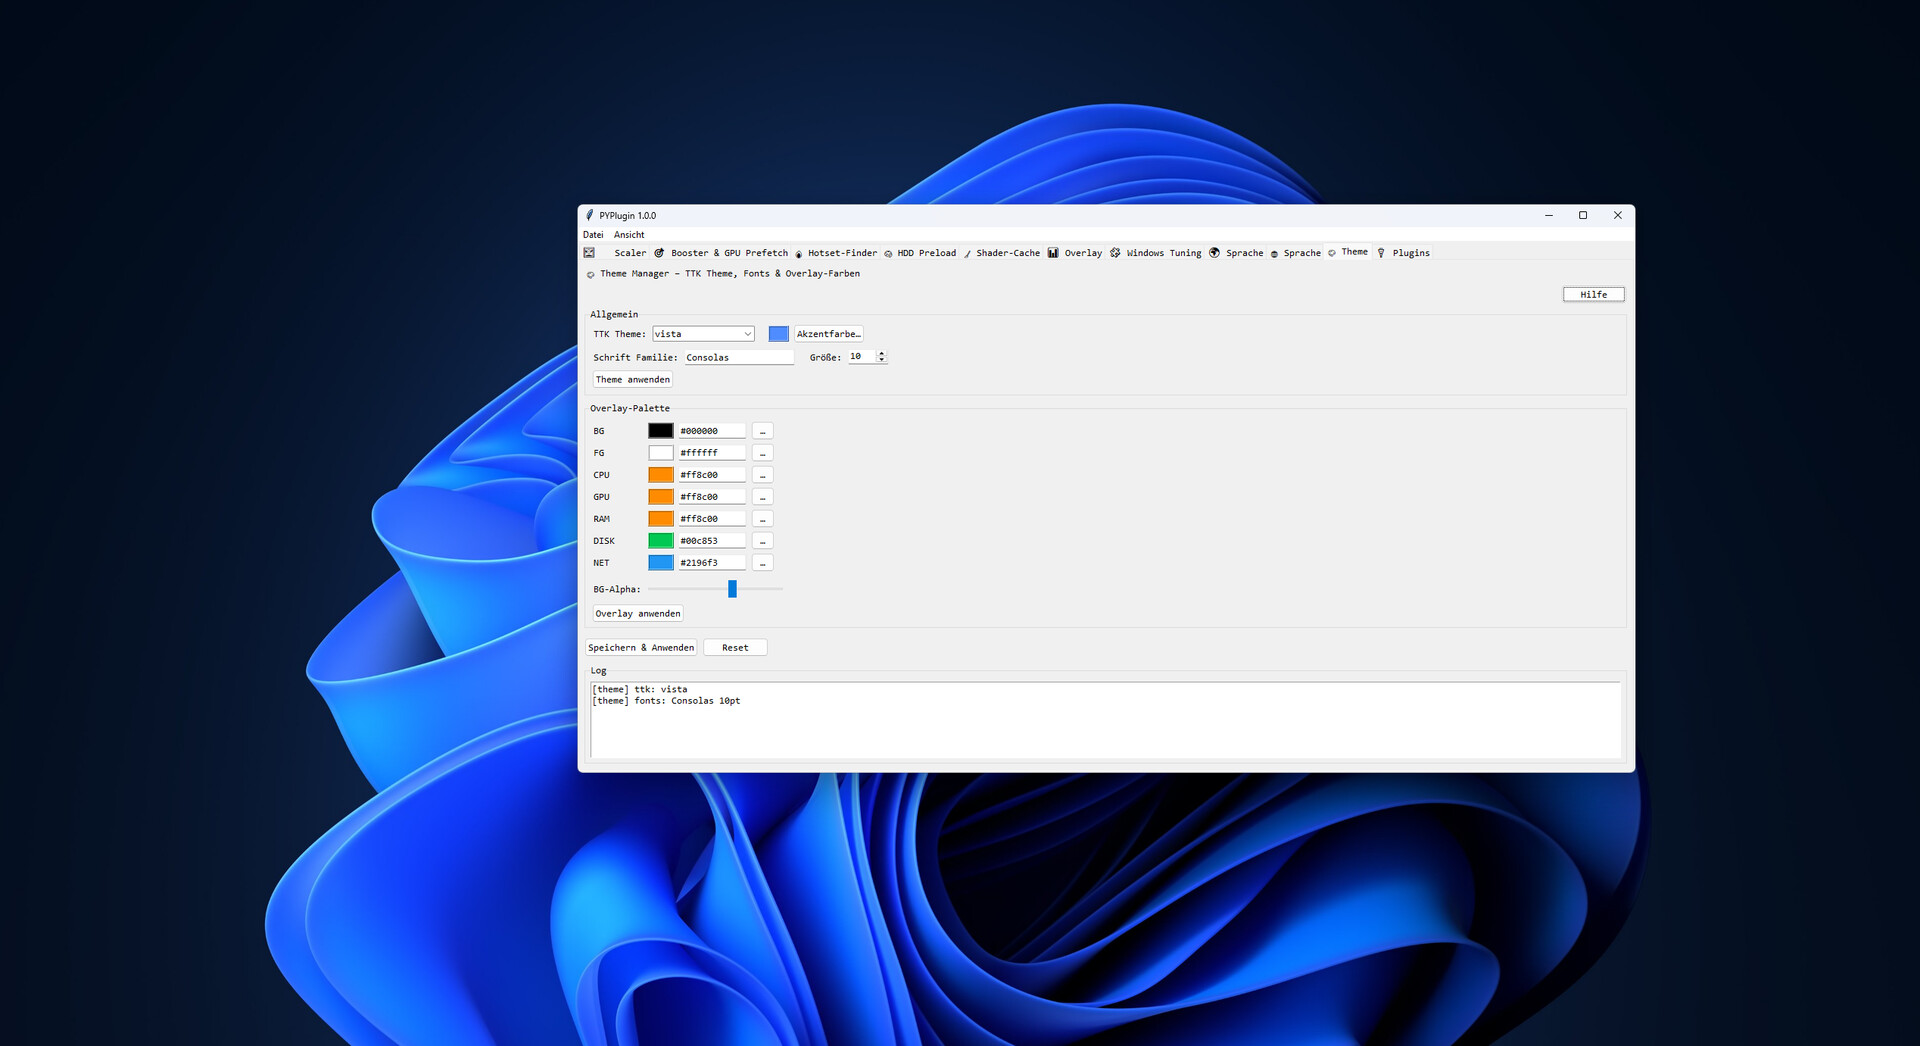1920x1046 pixels.
Task: Open Shader-Cache using its pencil icon
Action: [966, 253]
